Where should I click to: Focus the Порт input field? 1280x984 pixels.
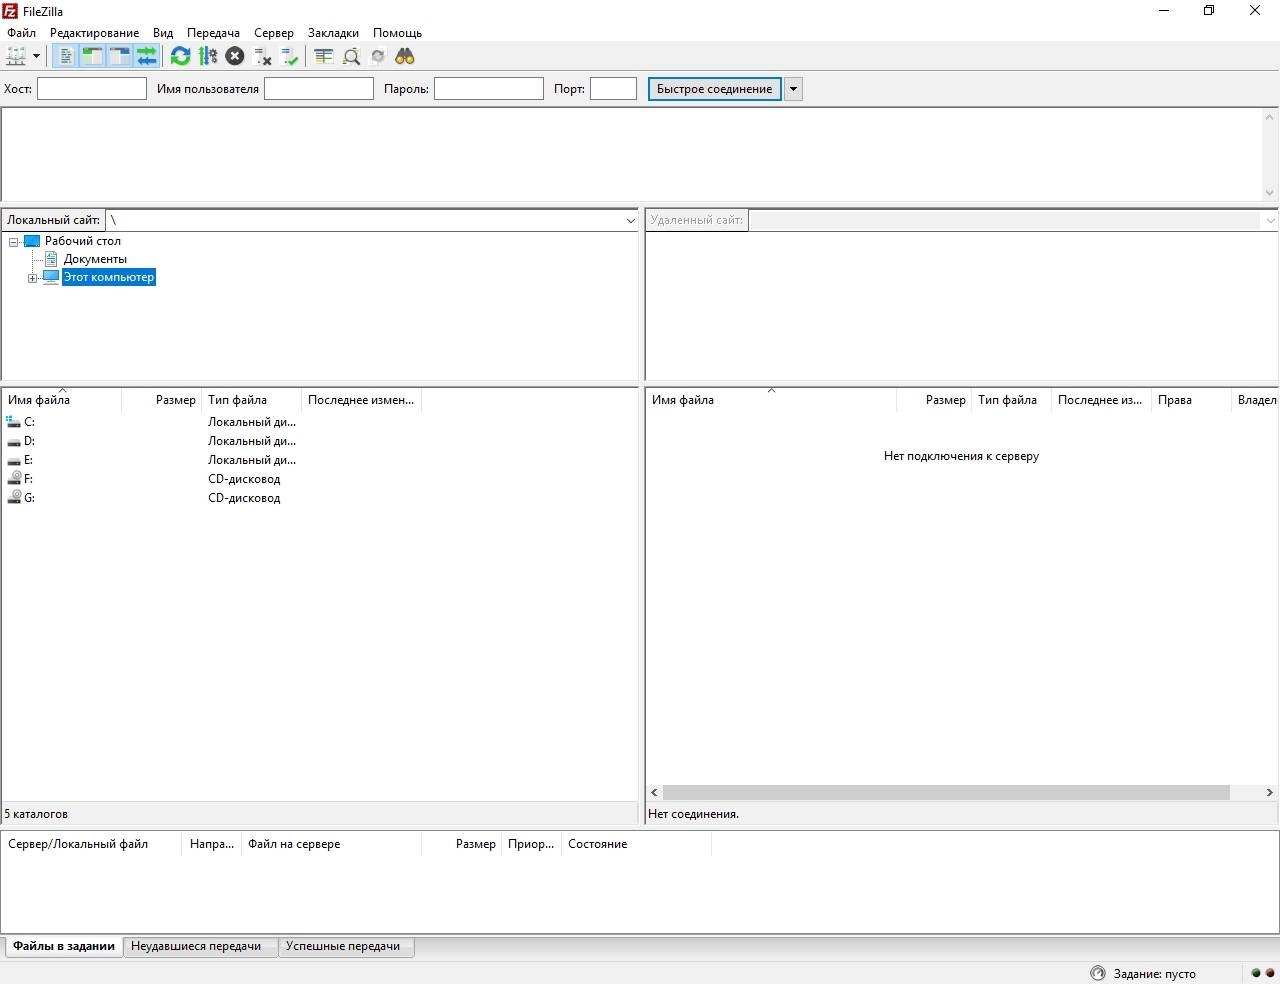pyautogui.click(x=613, y=89)
